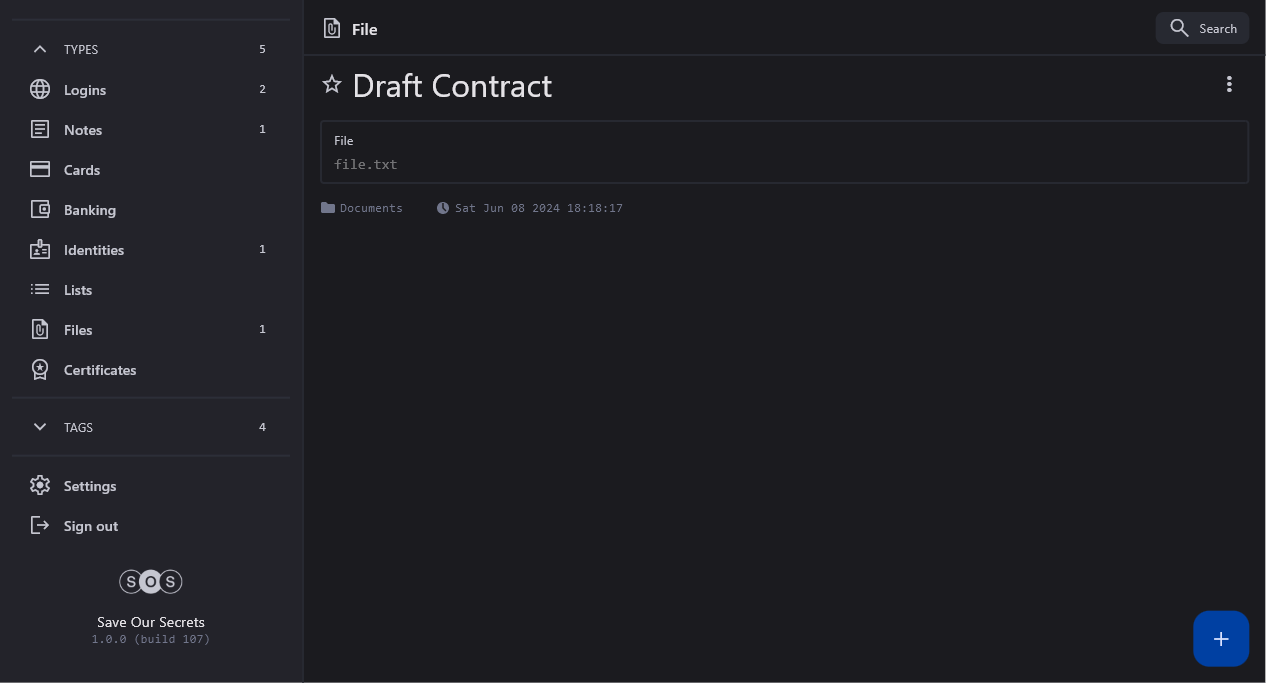The width and height of the screenshot is (1266, 683).
Task: Click the Search button
Action: [x=1202, y=29]
